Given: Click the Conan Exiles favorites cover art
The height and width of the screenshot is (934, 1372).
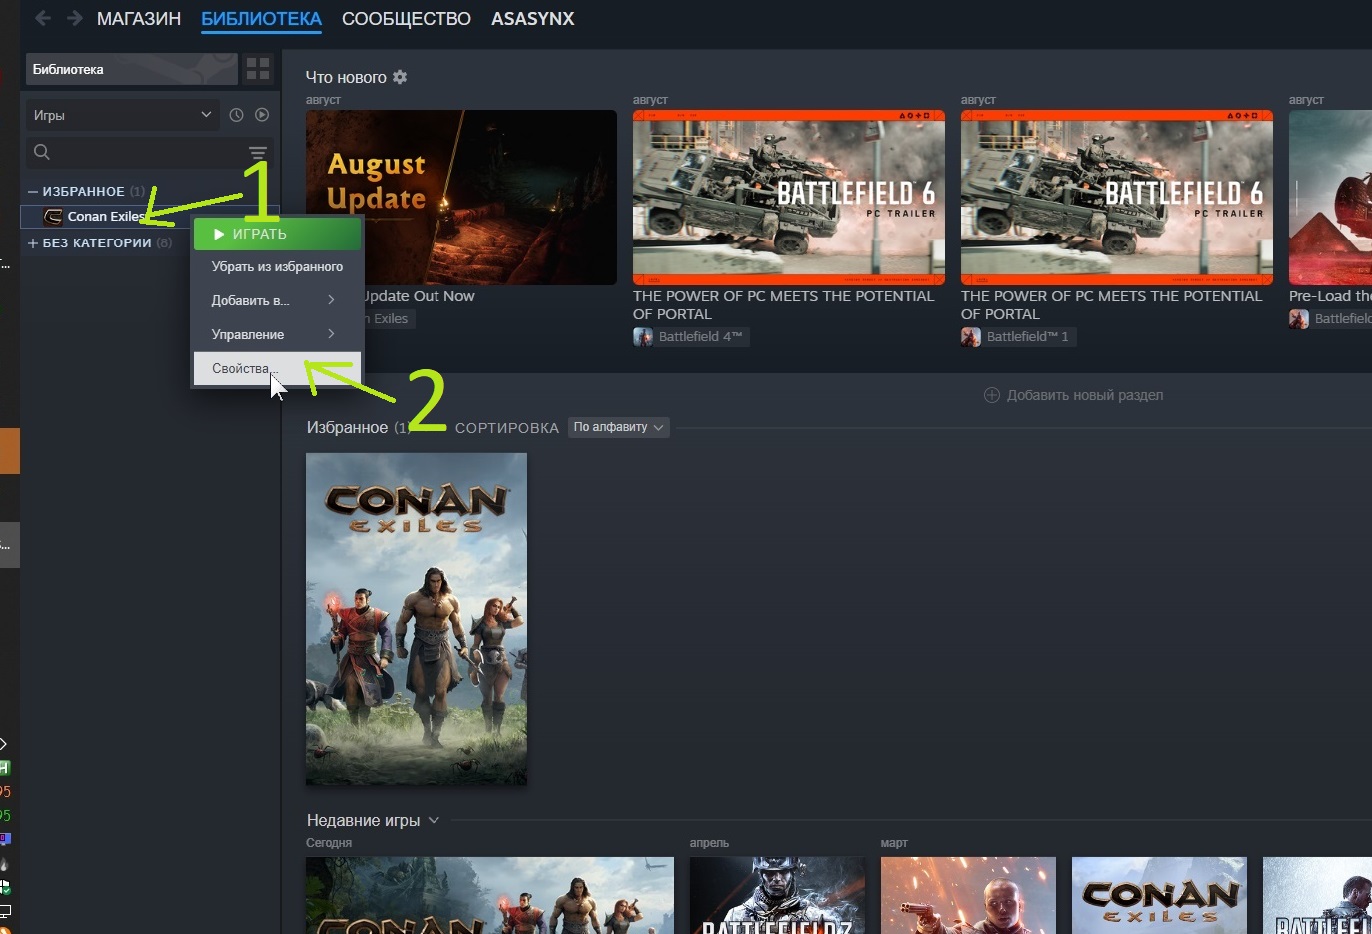Looking at the screenshot, I should [416, 619].
